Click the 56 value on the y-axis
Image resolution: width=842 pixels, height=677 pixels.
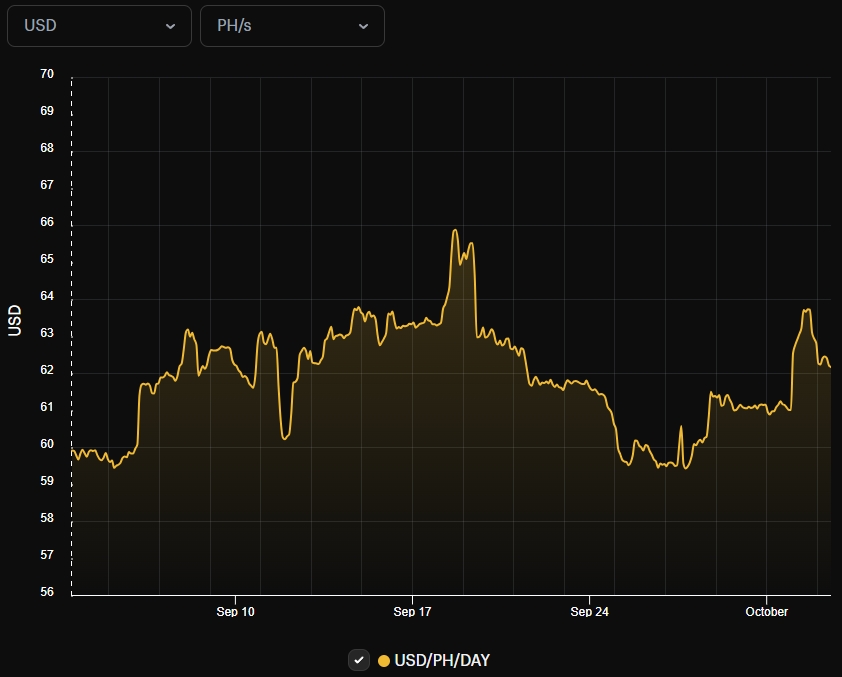[47, 592]
